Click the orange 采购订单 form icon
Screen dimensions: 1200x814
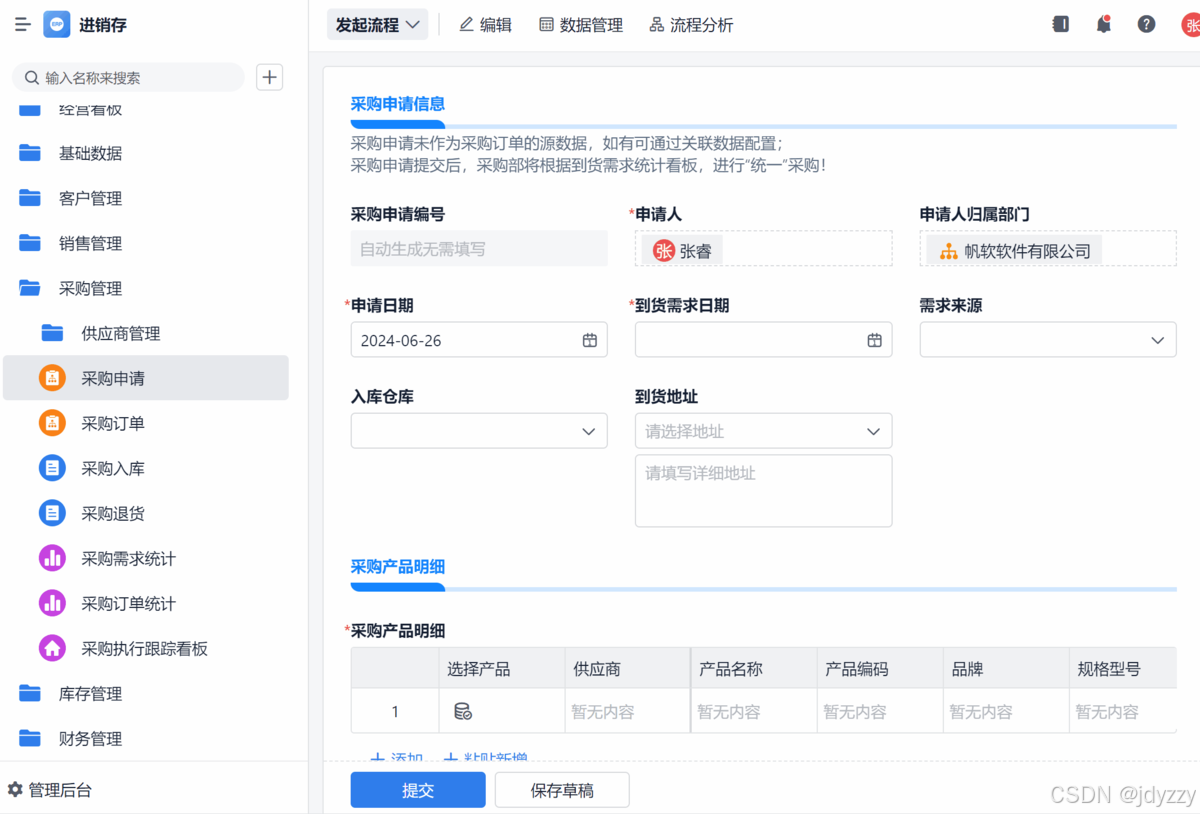[52, 423]
